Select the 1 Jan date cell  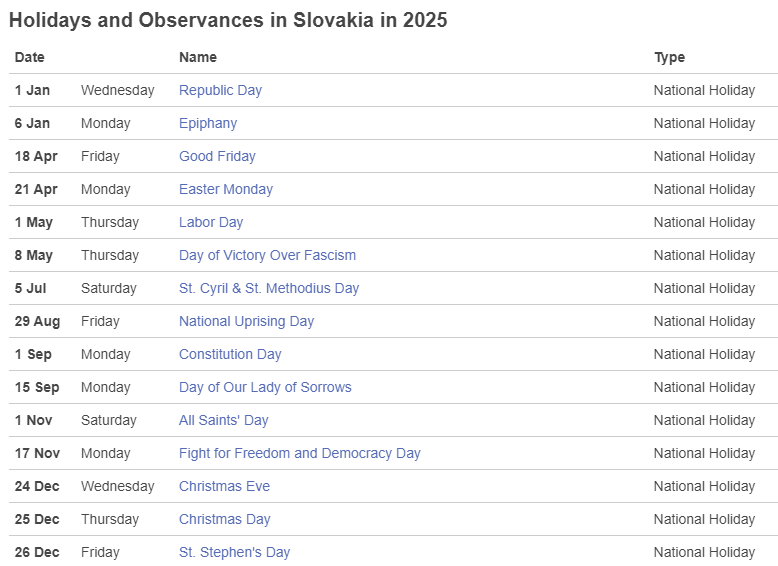tap(32, 90)
